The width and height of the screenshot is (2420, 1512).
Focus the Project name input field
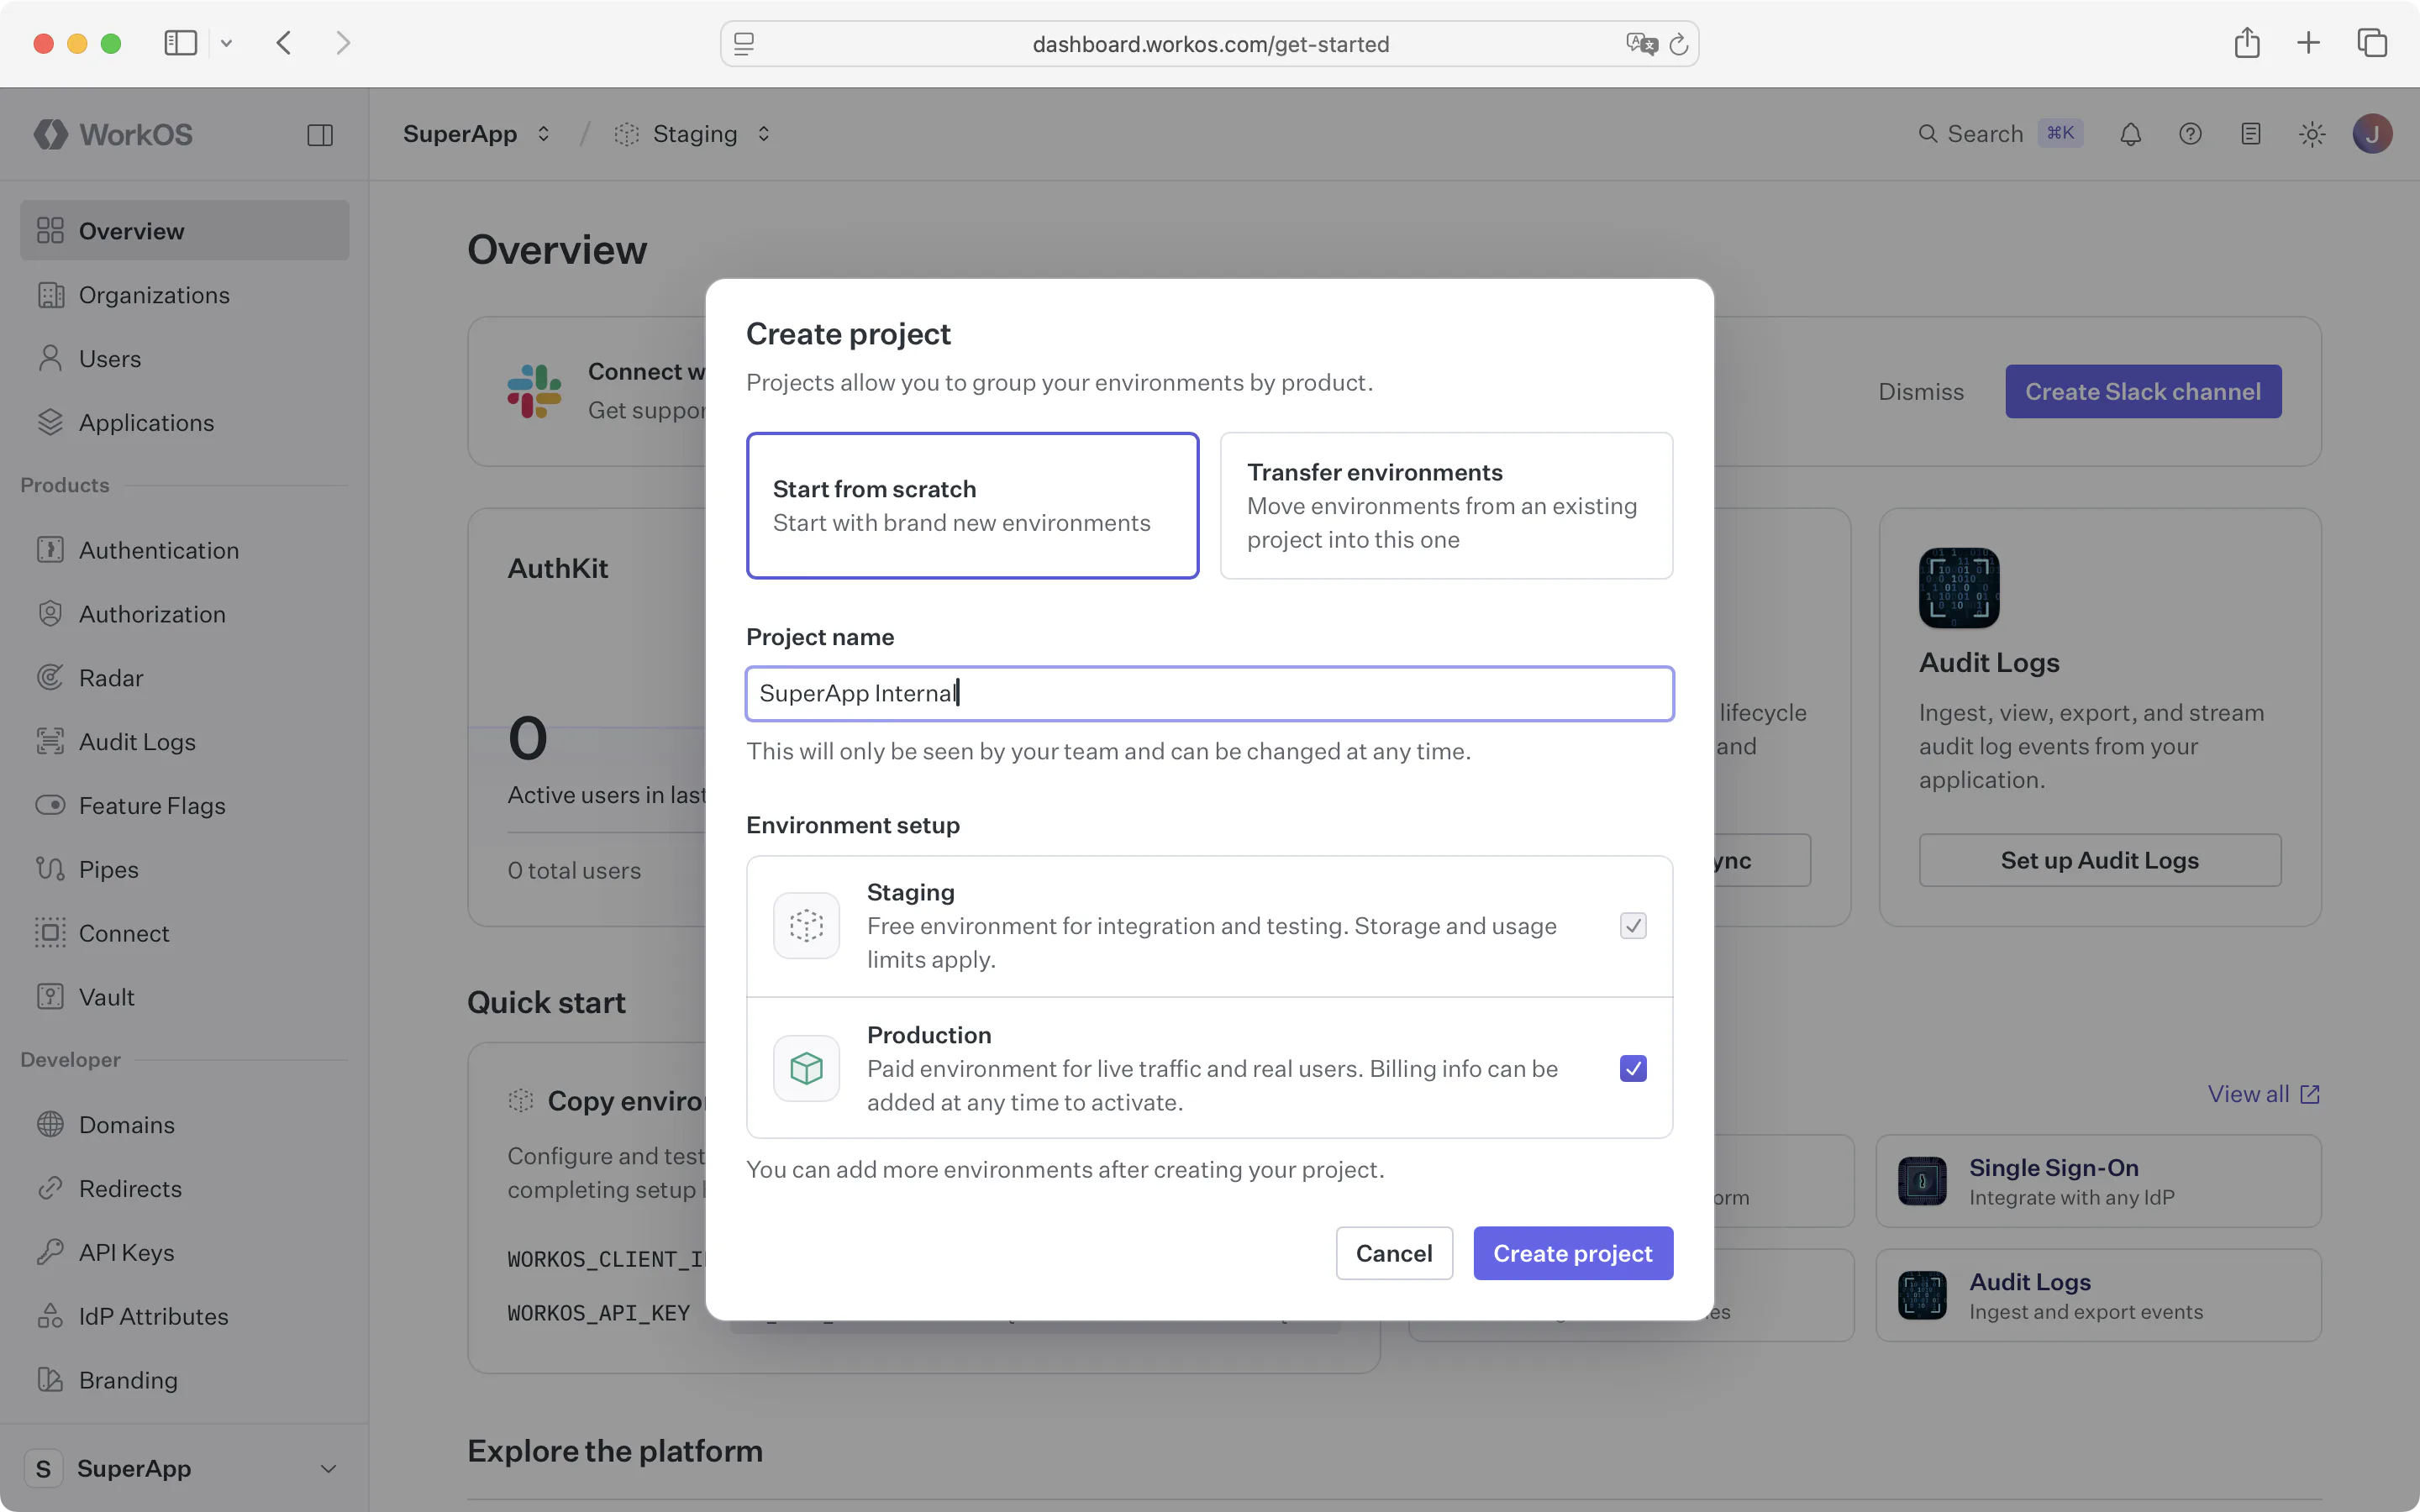tap(1209, 693)
